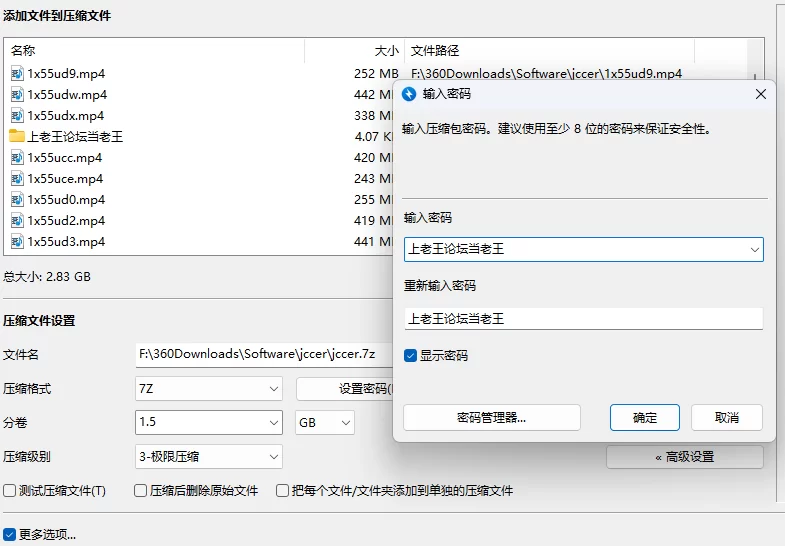Open the 压缩级别 3-极限压缩 dropdown

(209, 456)
